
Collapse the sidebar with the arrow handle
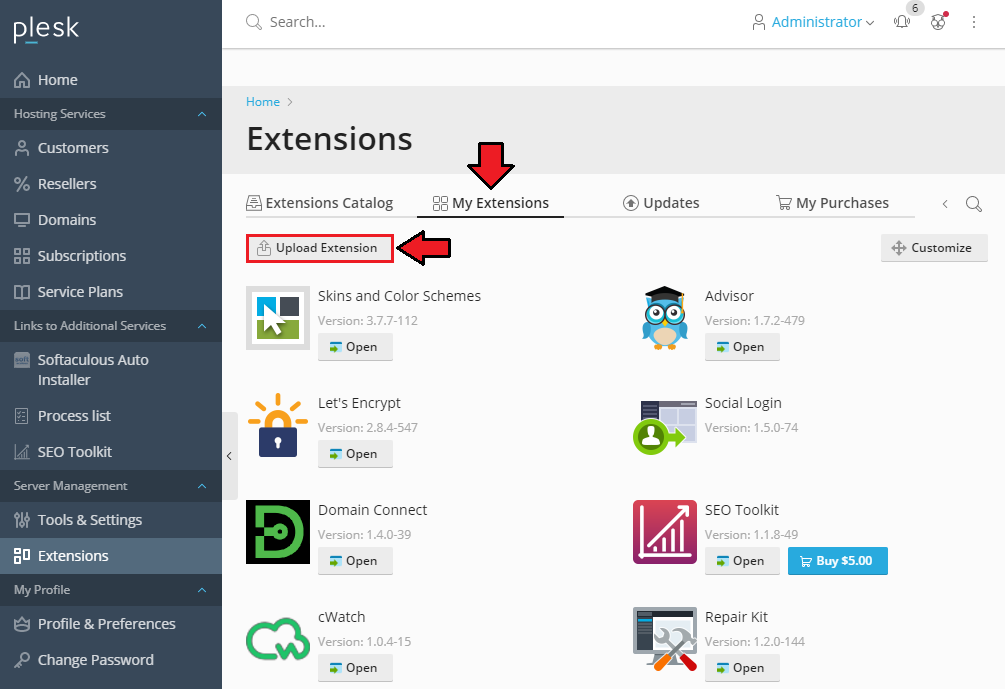229,456
